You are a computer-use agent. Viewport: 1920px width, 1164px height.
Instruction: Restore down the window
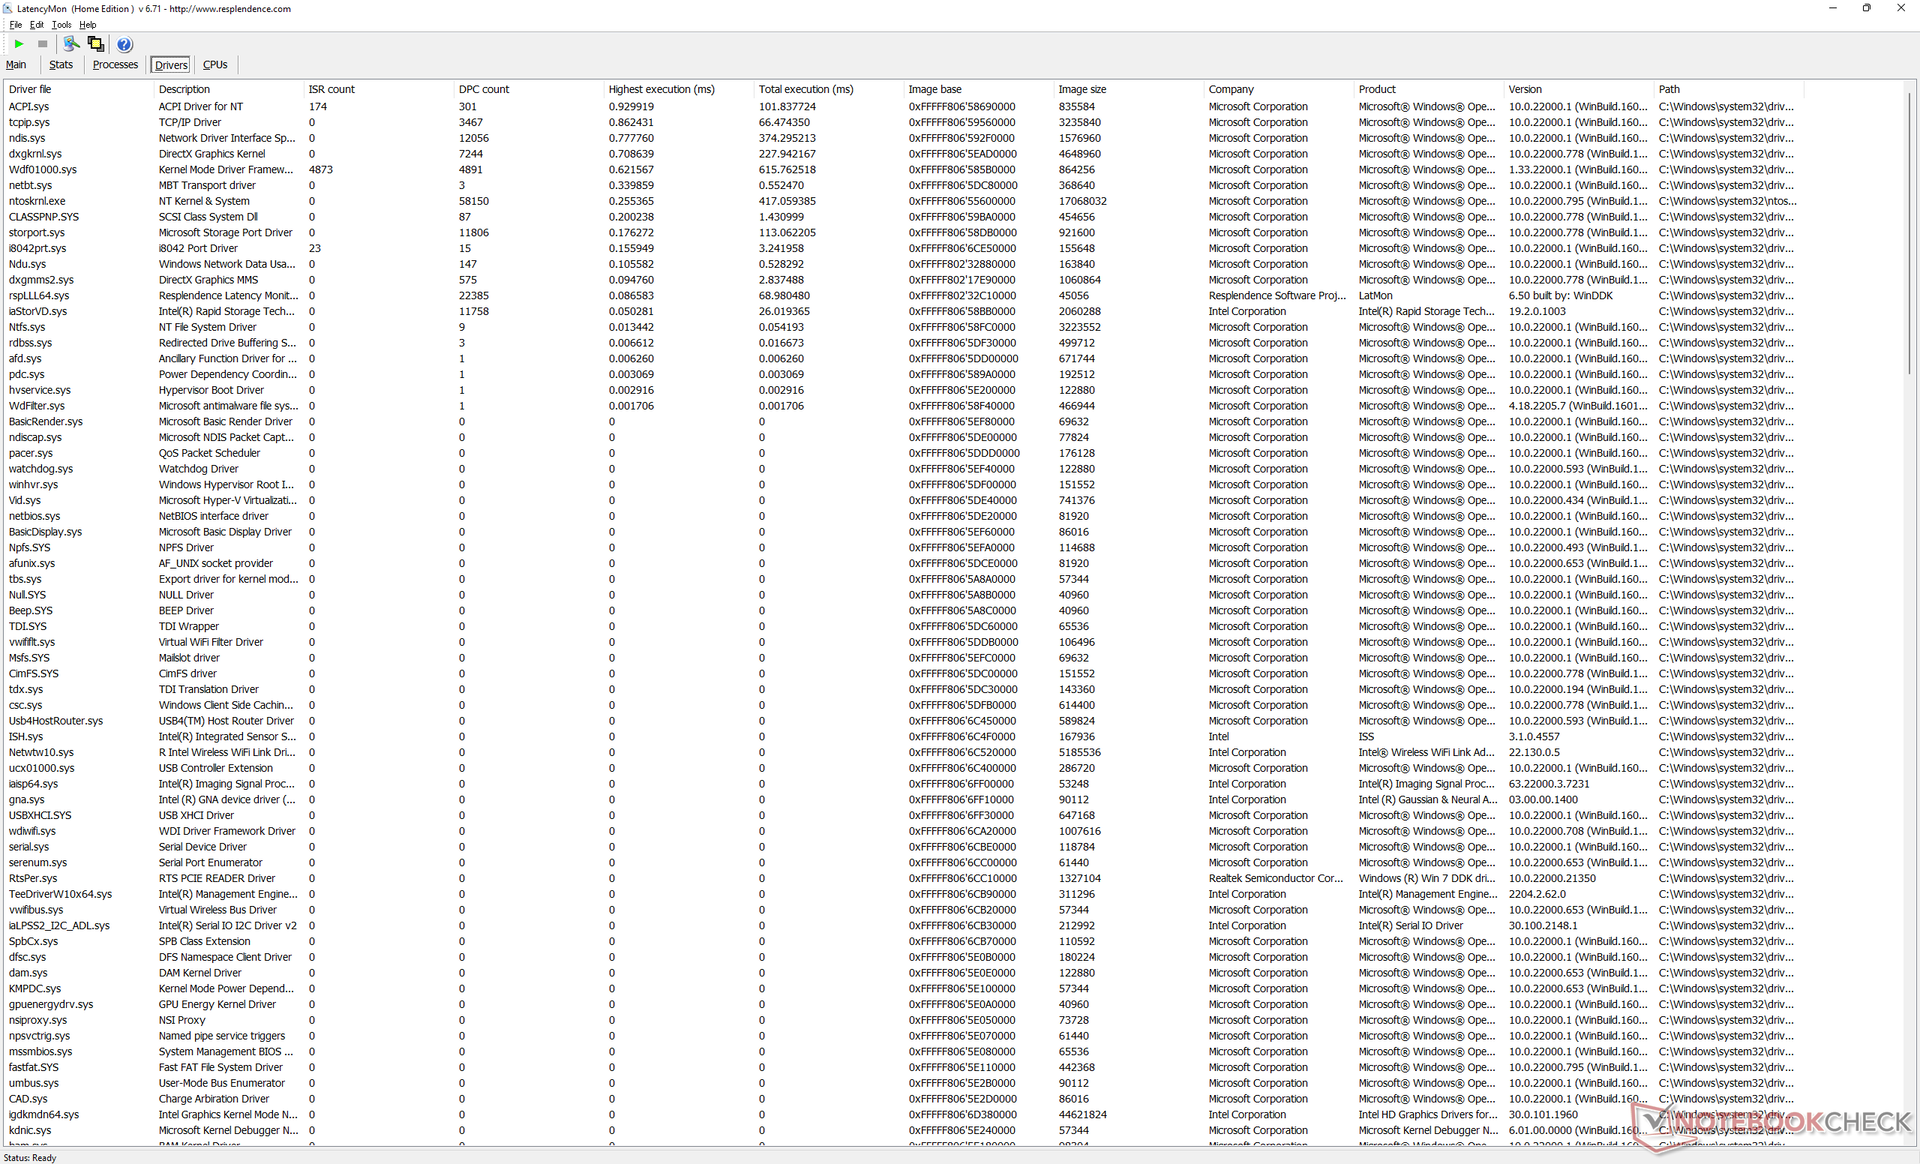[1866, 8]
